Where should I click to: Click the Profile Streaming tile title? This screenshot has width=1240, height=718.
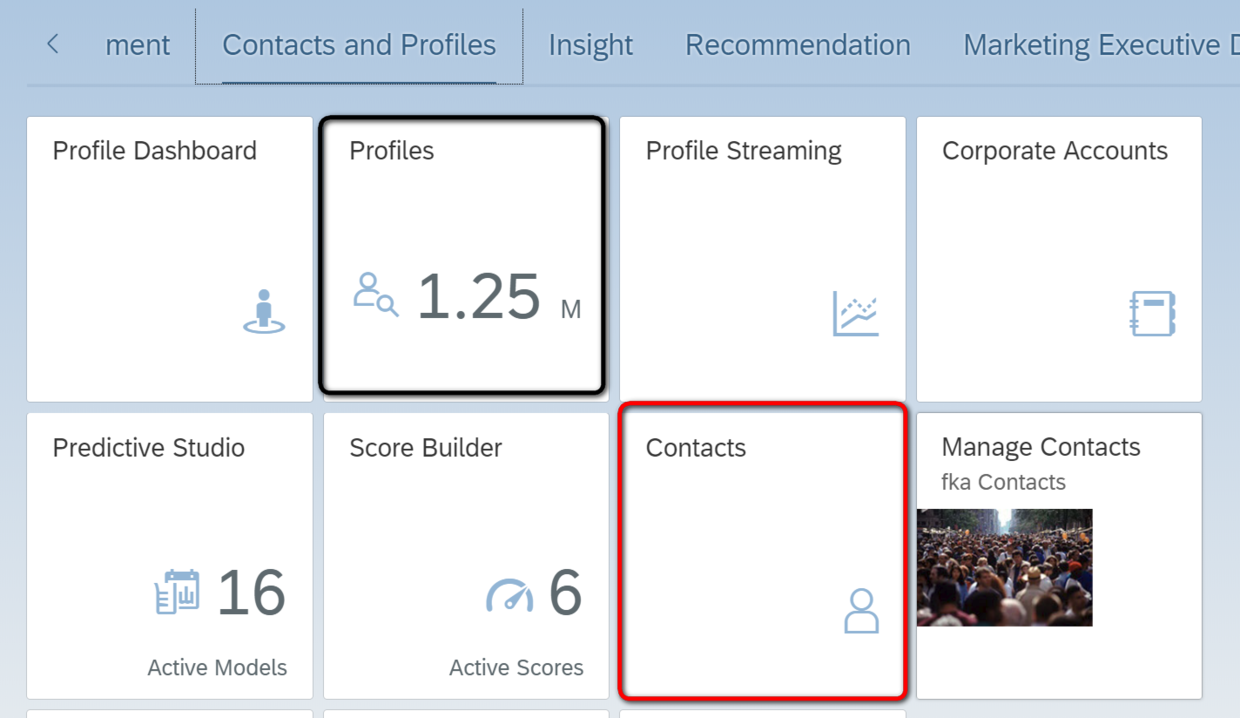point(743,151)
